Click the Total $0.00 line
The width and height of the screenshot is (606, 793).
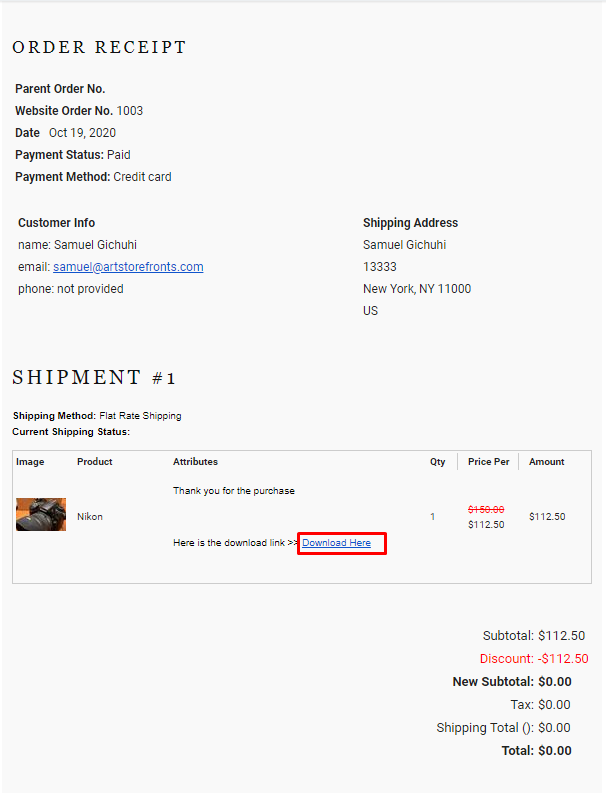tap(537, 751)
